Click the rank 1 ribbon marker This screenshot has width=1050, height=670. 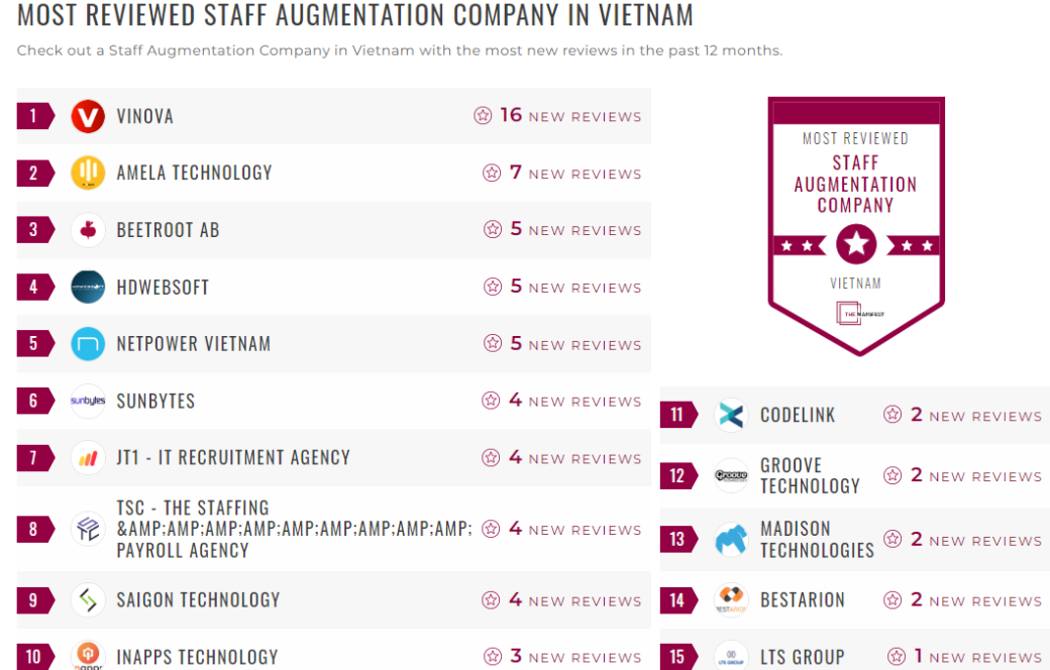[x=34, y=116]
